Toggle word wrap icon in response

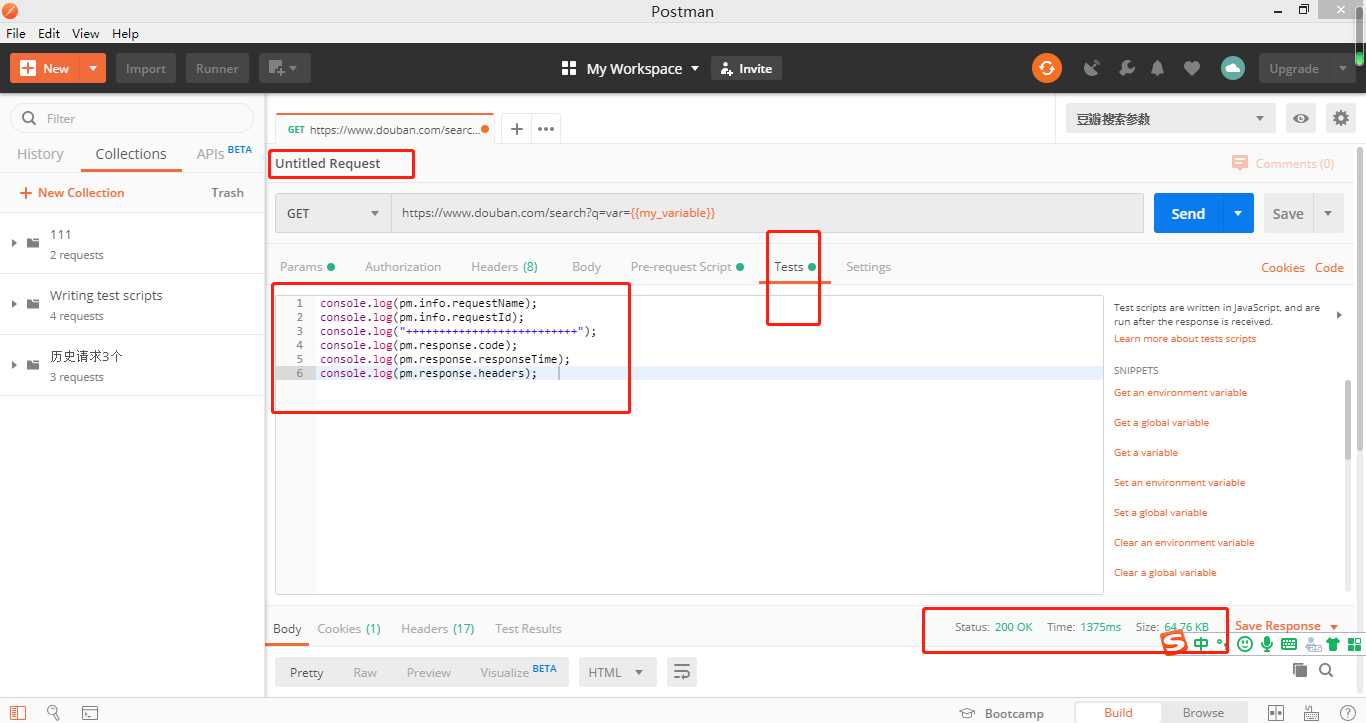tap(681, 672)
